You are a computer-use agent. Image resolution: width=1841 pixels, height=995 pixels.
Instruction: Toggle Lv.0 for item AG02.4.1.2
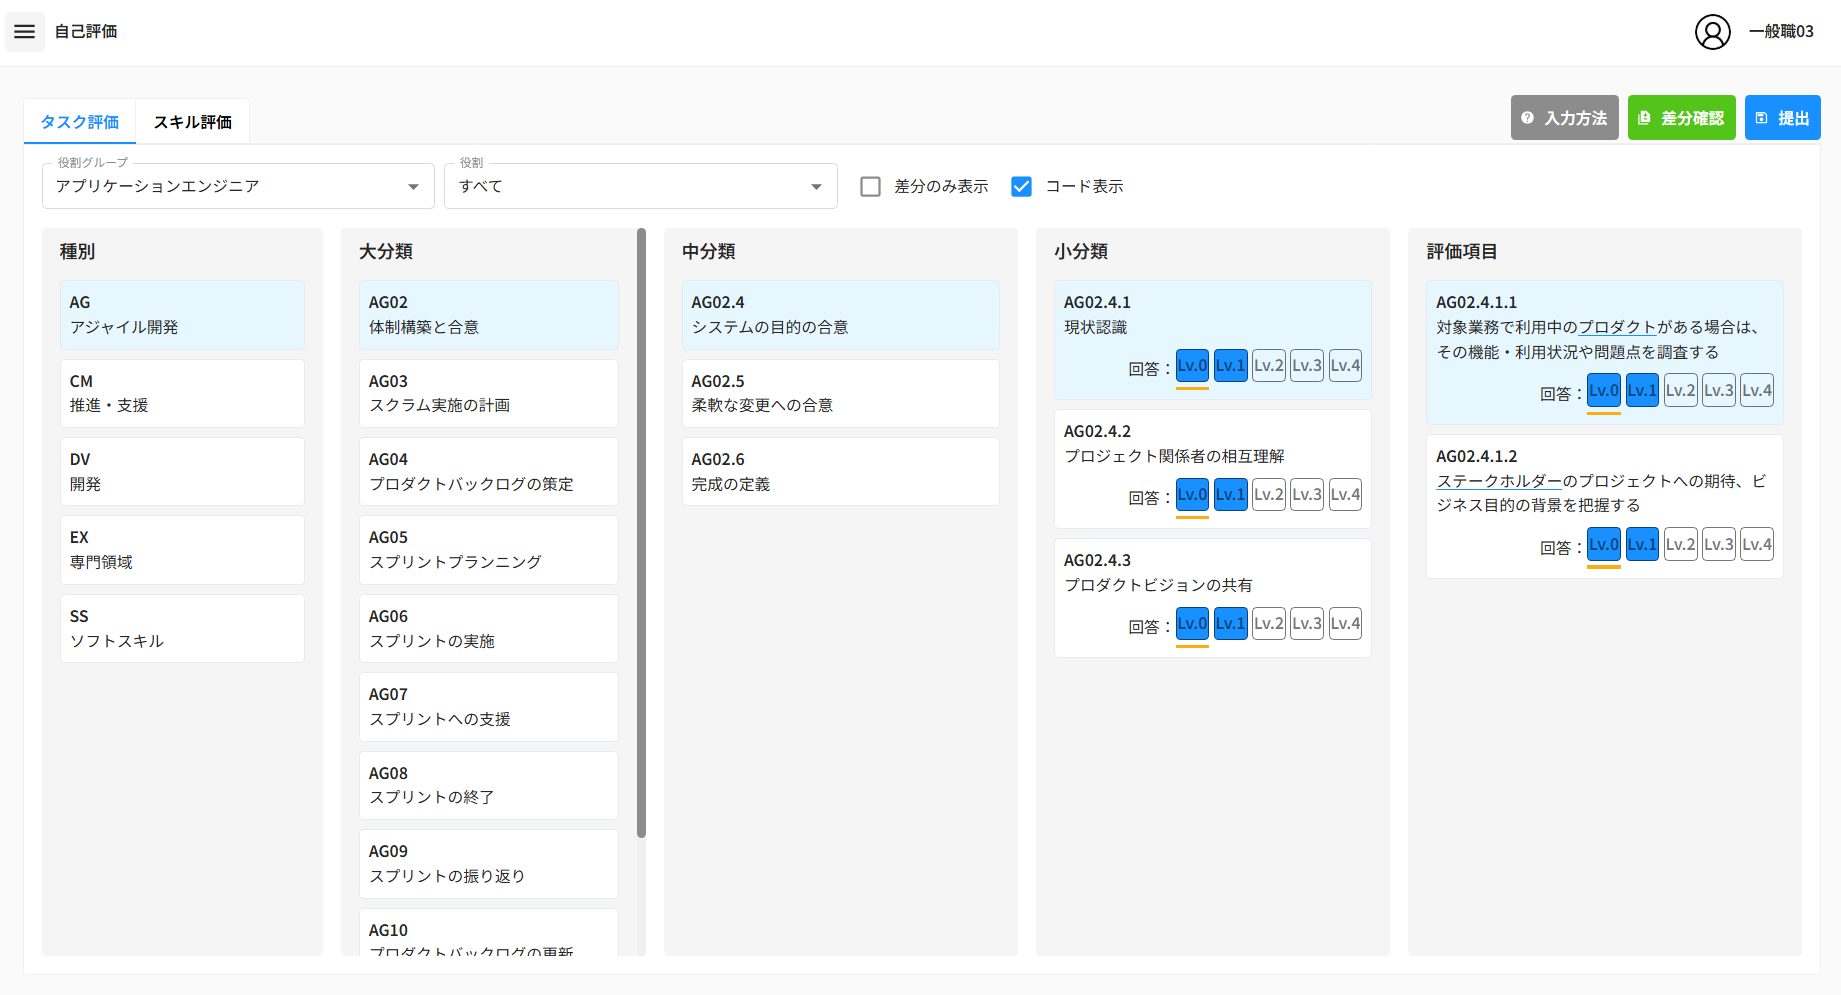click(x=1604, y=544)
